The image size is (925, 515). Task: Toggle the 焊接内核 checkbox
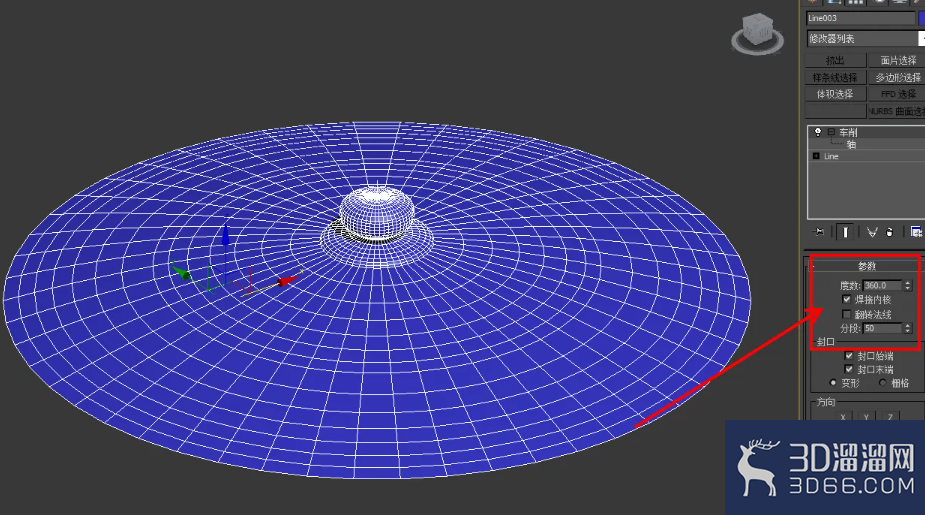pos(847,300)
